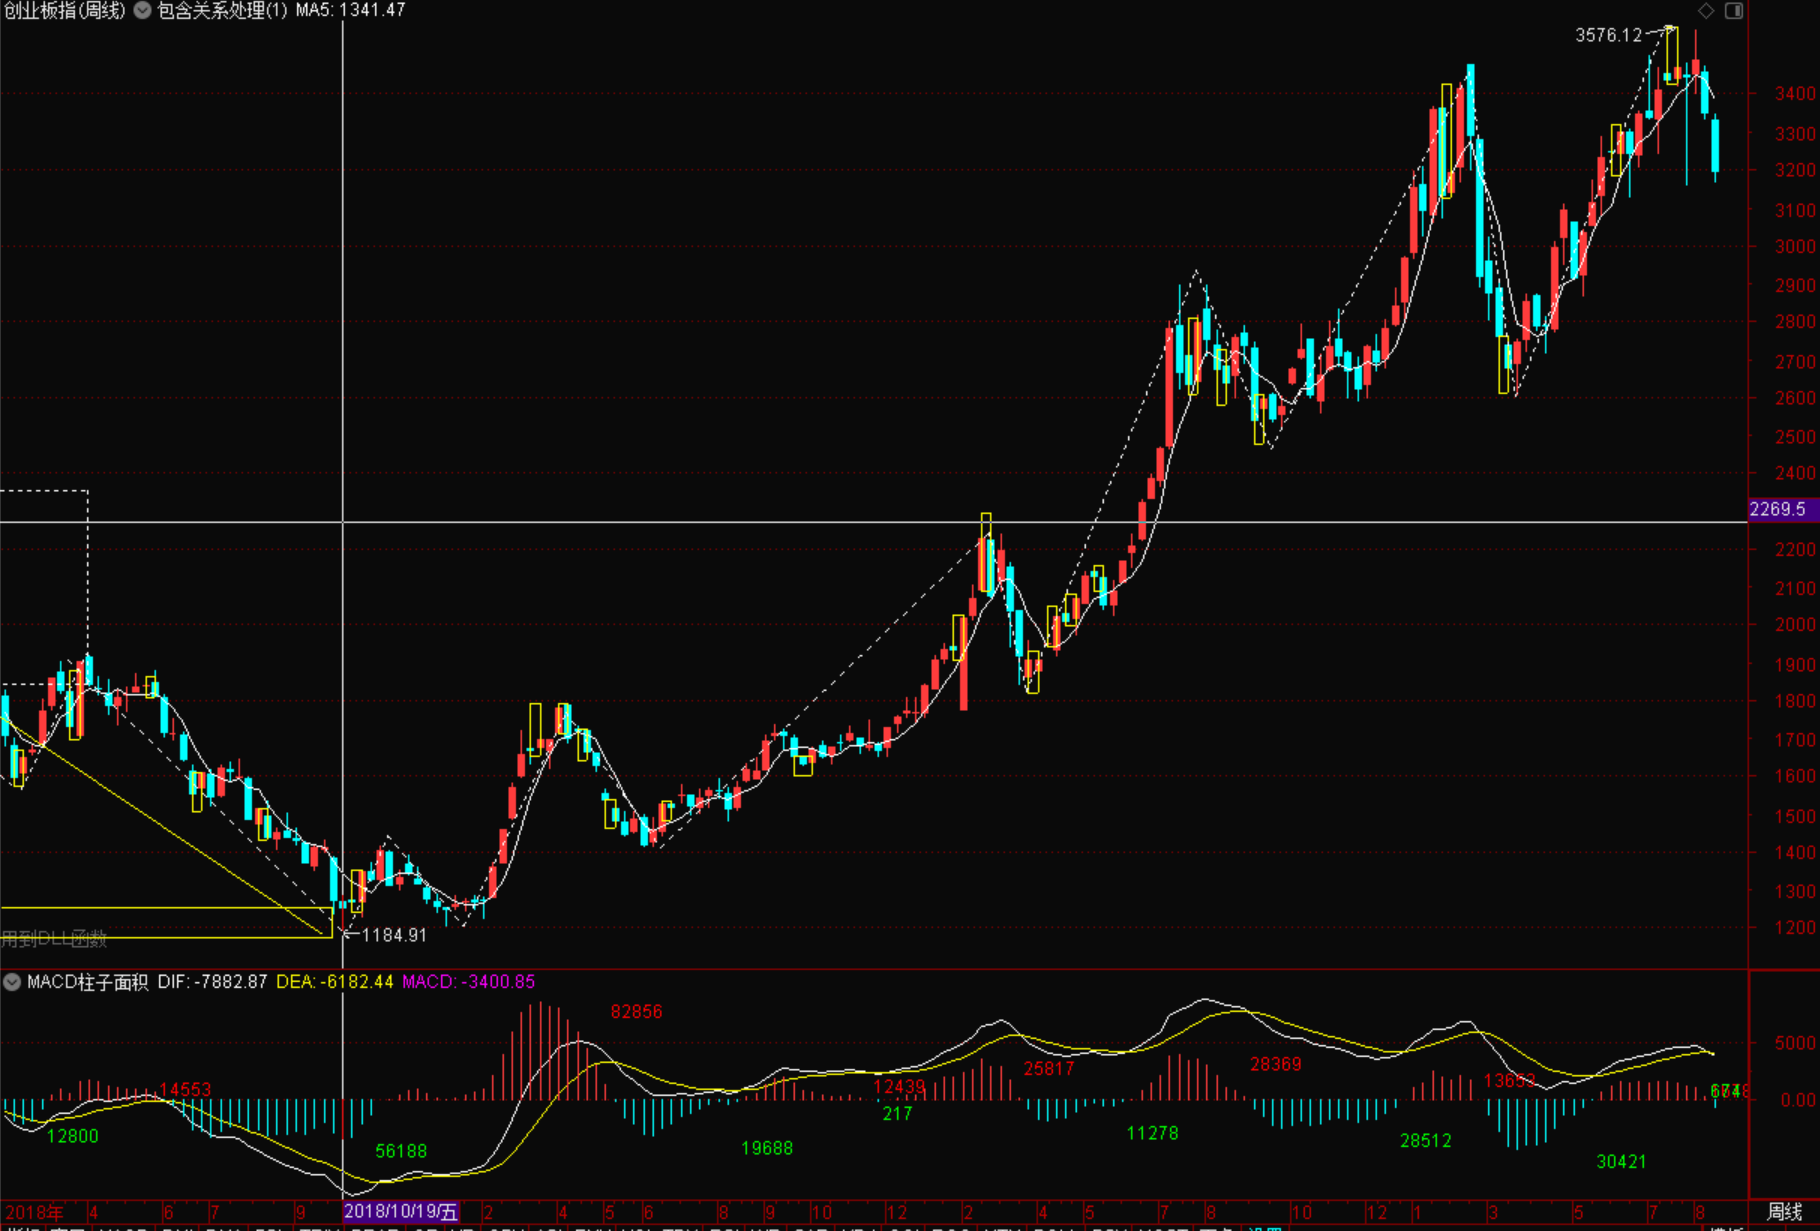This screenshot has height=1231, width=1820.
Task: Click the 创业板指(周线) chart title
Action: click(64, 11)
